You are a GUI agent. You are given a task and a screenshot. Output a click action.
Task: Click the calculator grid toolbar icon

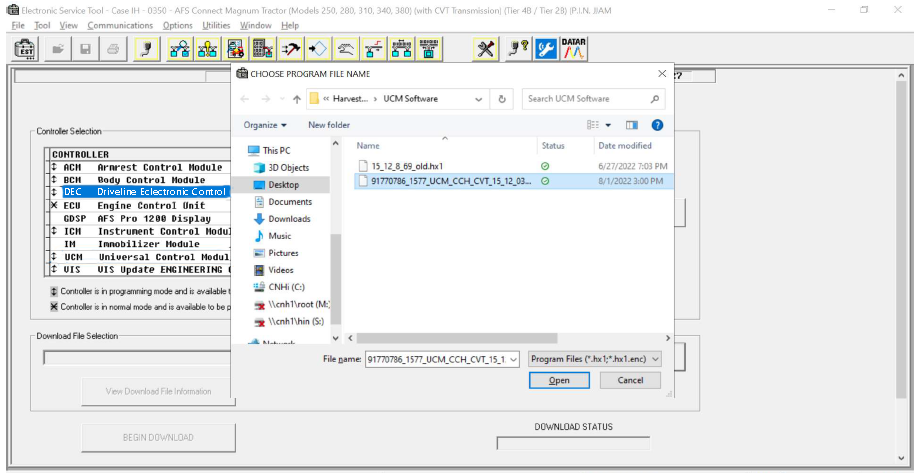pyautogui.click(x=263, y=49)
